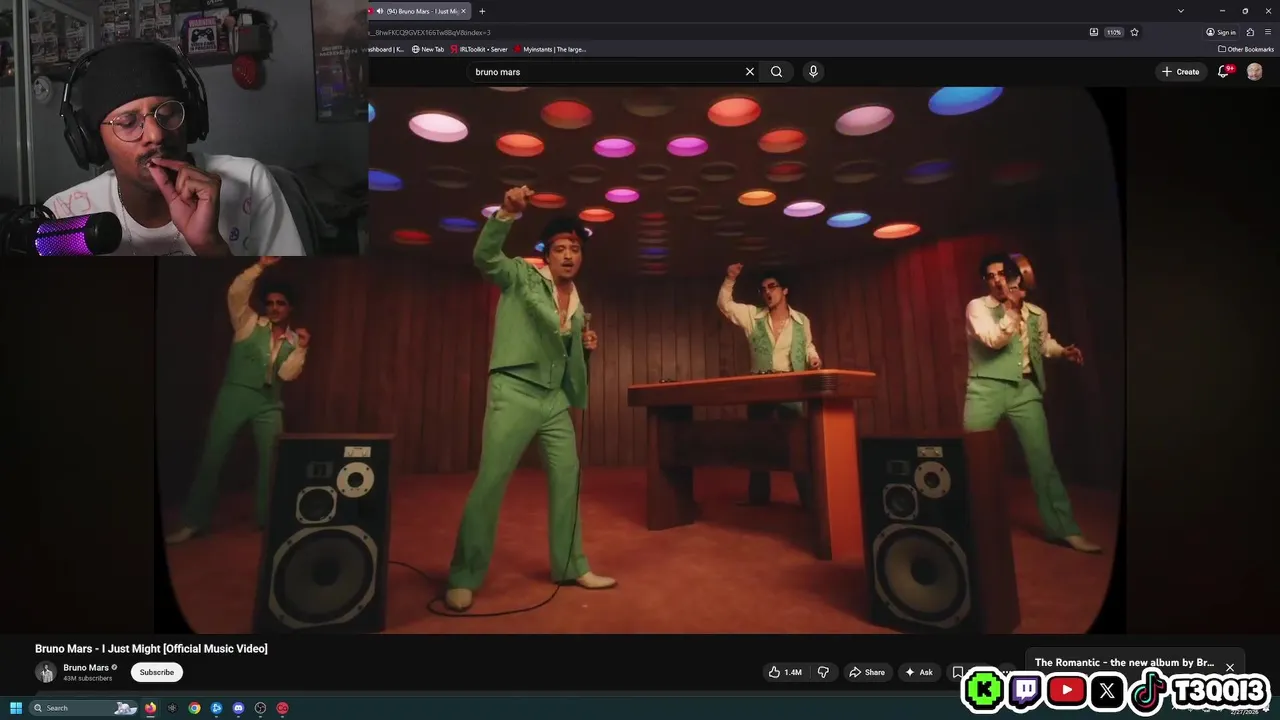This screenshot has width=1280, height=720.
Task: Submit the YouTube search with magnifier icon
Action: coord(776,72)
